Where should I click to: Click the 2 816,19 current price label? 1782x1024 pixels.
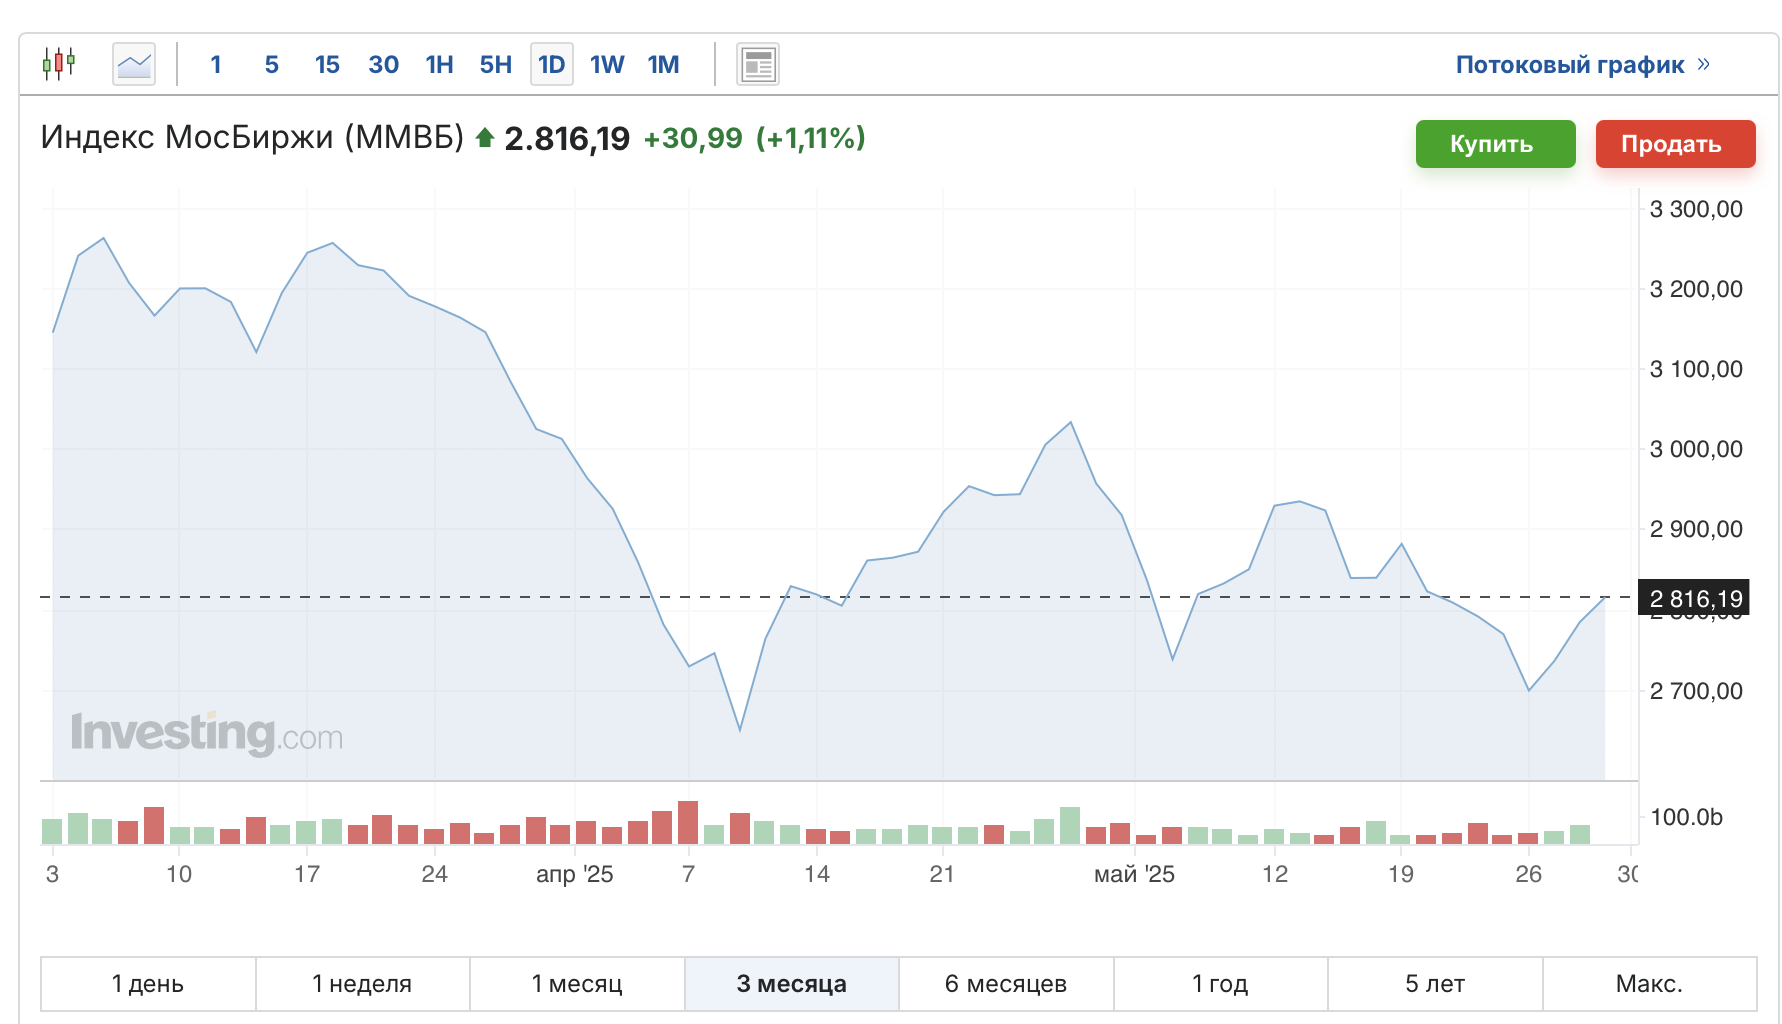coord(1694,598)
